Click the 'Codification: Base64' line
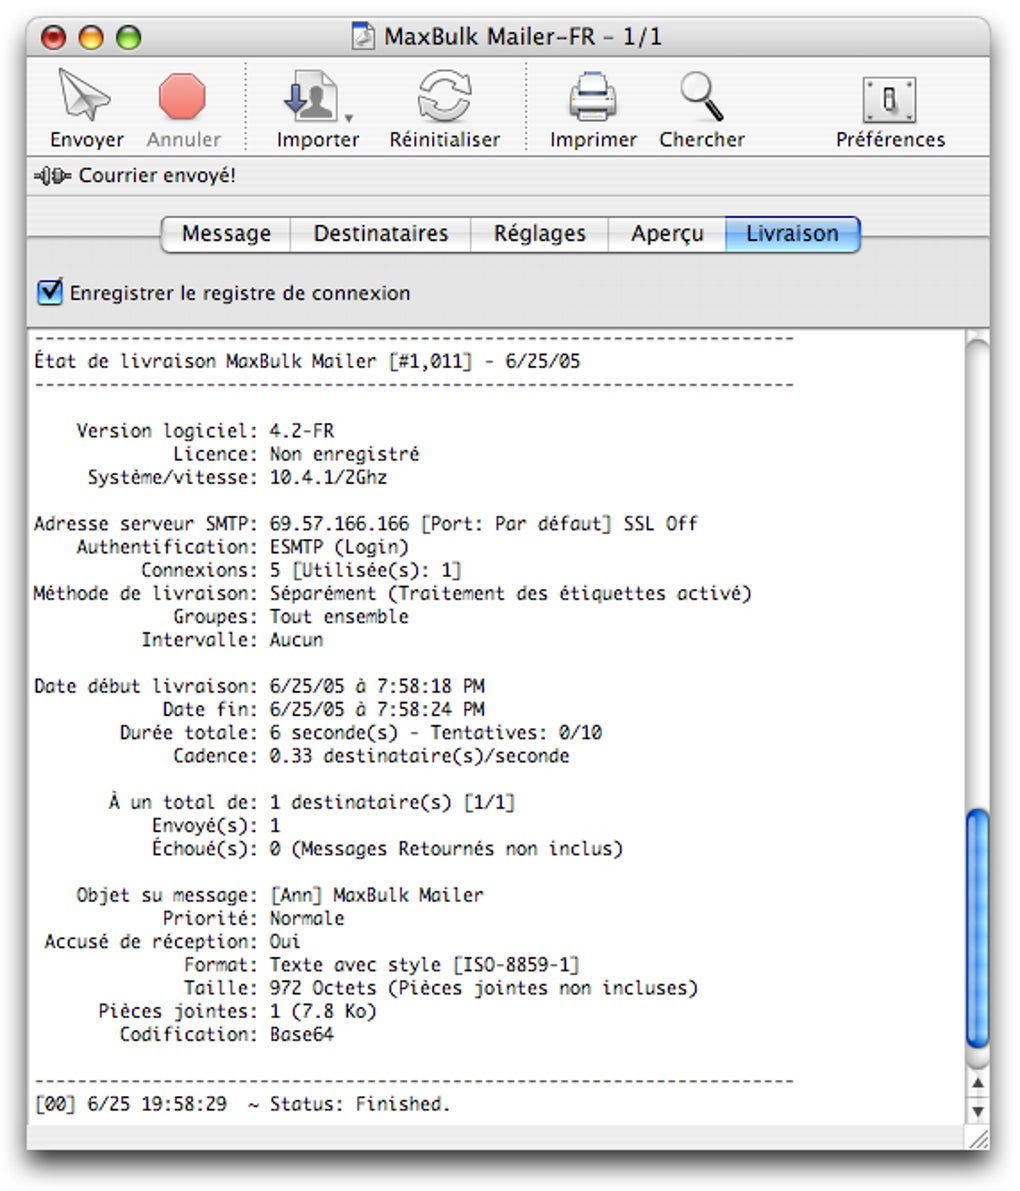This screenshot has width=1020, height=1191. point(226,1034)
